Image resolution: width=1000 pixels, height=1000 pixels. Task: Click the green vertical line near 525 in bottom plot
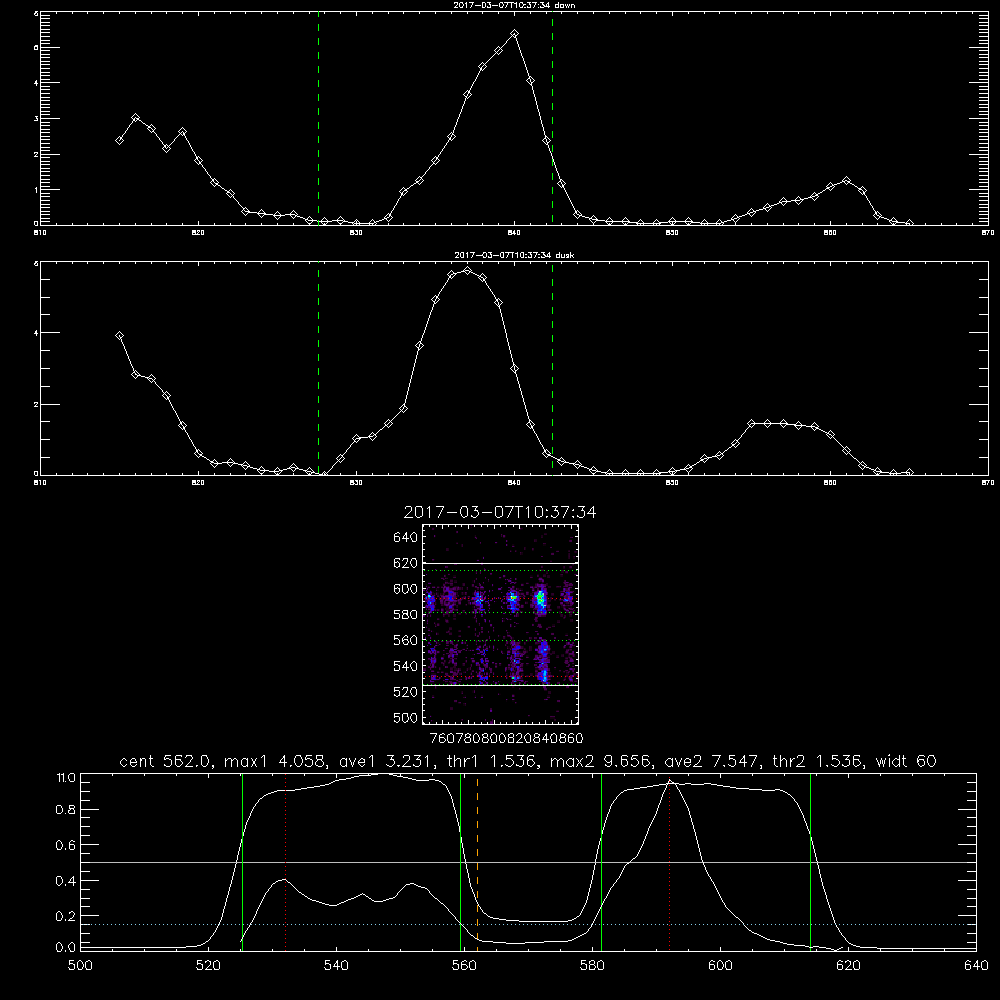242,862
